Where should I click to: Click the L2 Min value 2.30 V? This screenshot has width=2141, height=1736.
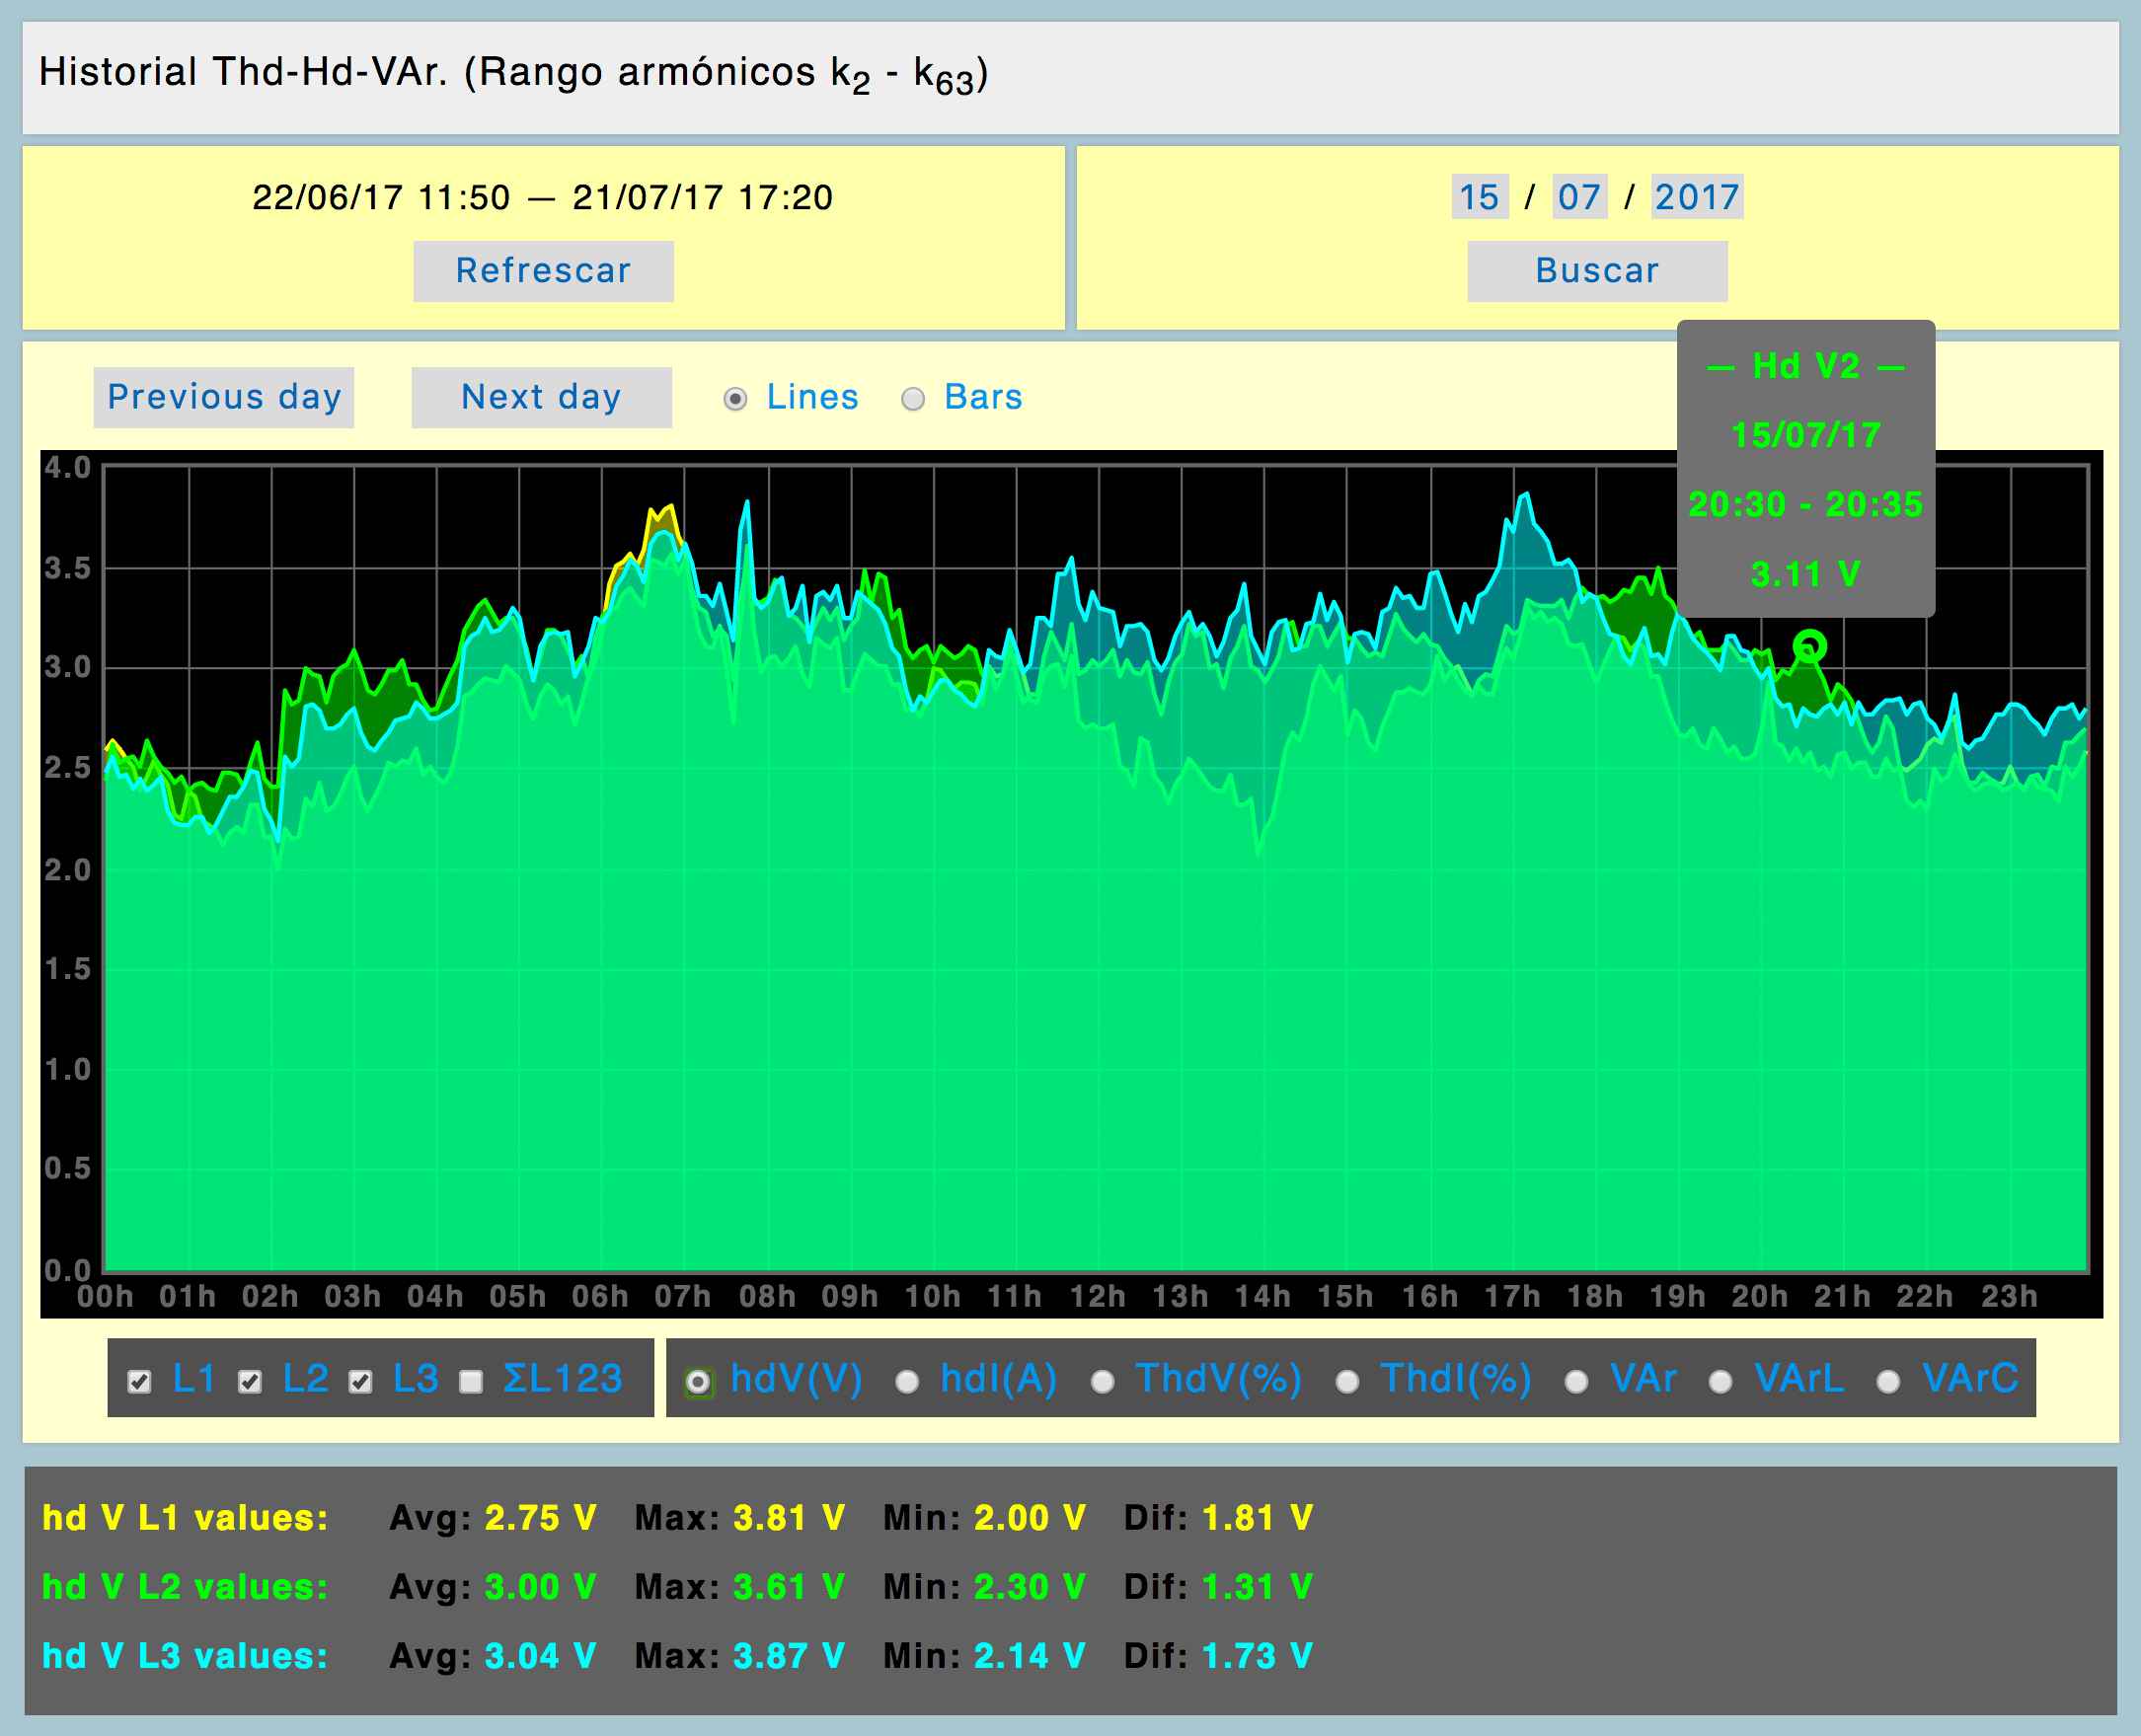coord(1029,1587)
